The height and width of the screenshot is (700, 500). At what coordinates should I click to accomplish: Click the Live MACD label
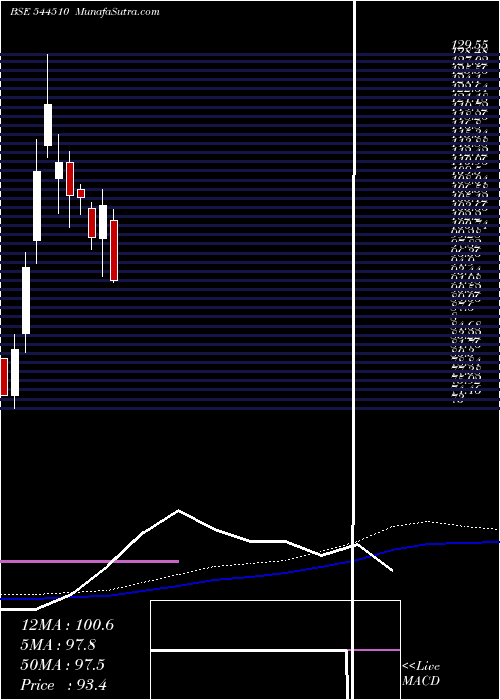[x=421, y=673]
